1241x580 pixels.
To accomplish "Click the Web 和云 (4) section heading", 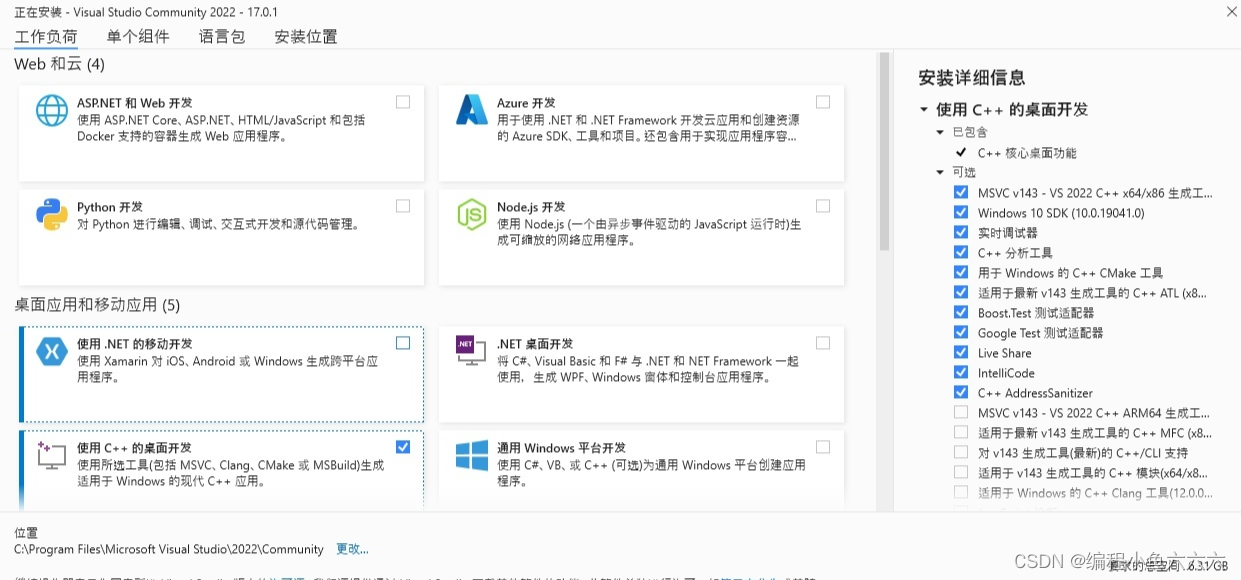I will click(59, 64).
